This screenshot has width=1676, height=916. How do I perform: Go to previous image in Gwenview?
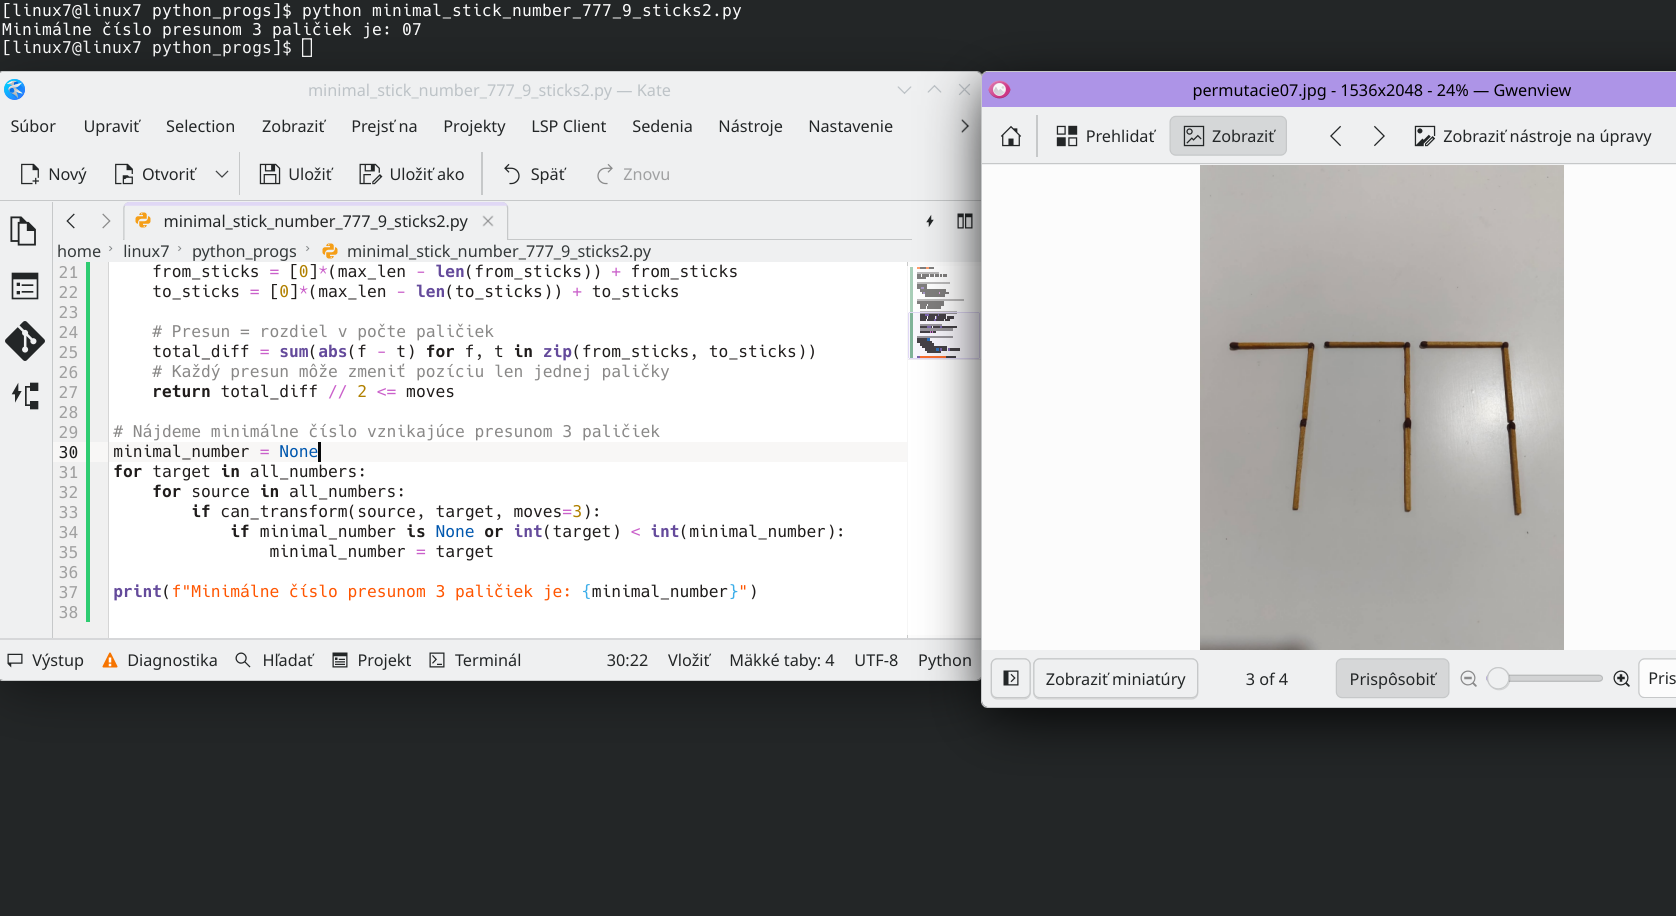tap(1336, 136)
